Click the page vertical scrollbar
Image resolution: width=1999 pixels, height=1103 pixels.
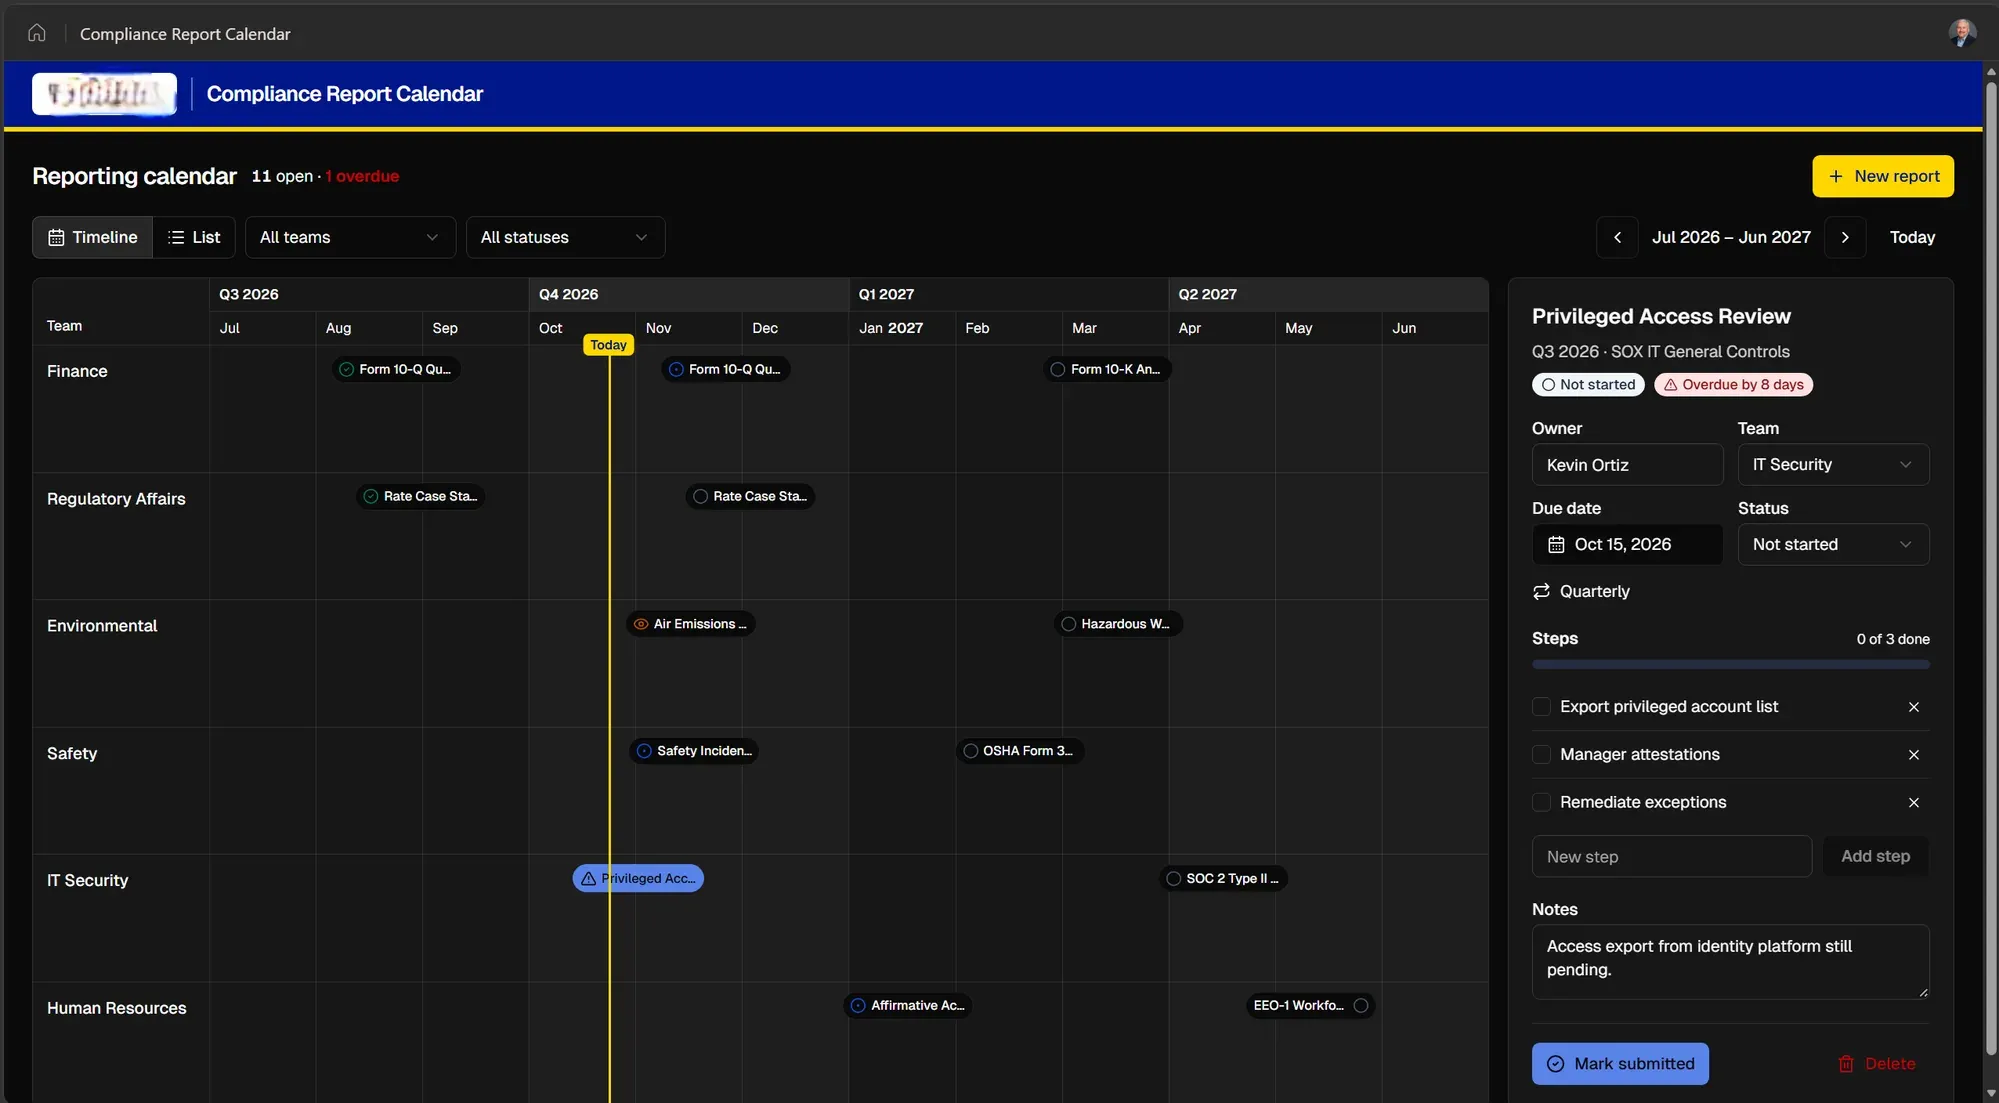coord(1991,568)
